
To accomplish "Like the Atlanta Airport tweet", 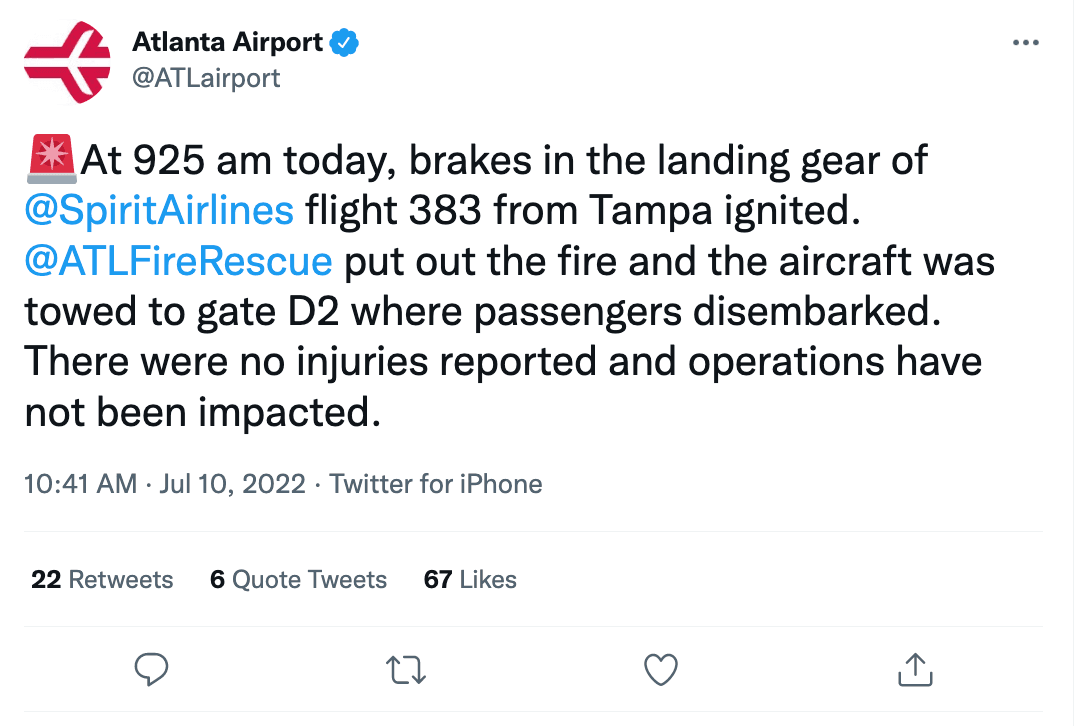I will (661, 669).
